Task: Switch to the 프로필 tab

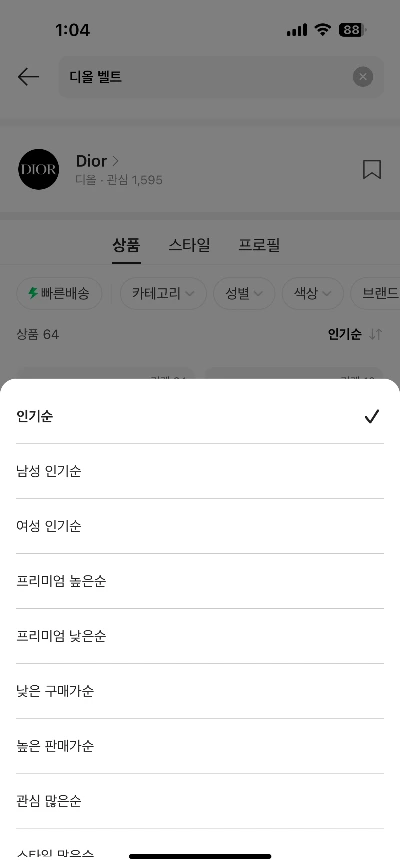Action: [259, 244]
